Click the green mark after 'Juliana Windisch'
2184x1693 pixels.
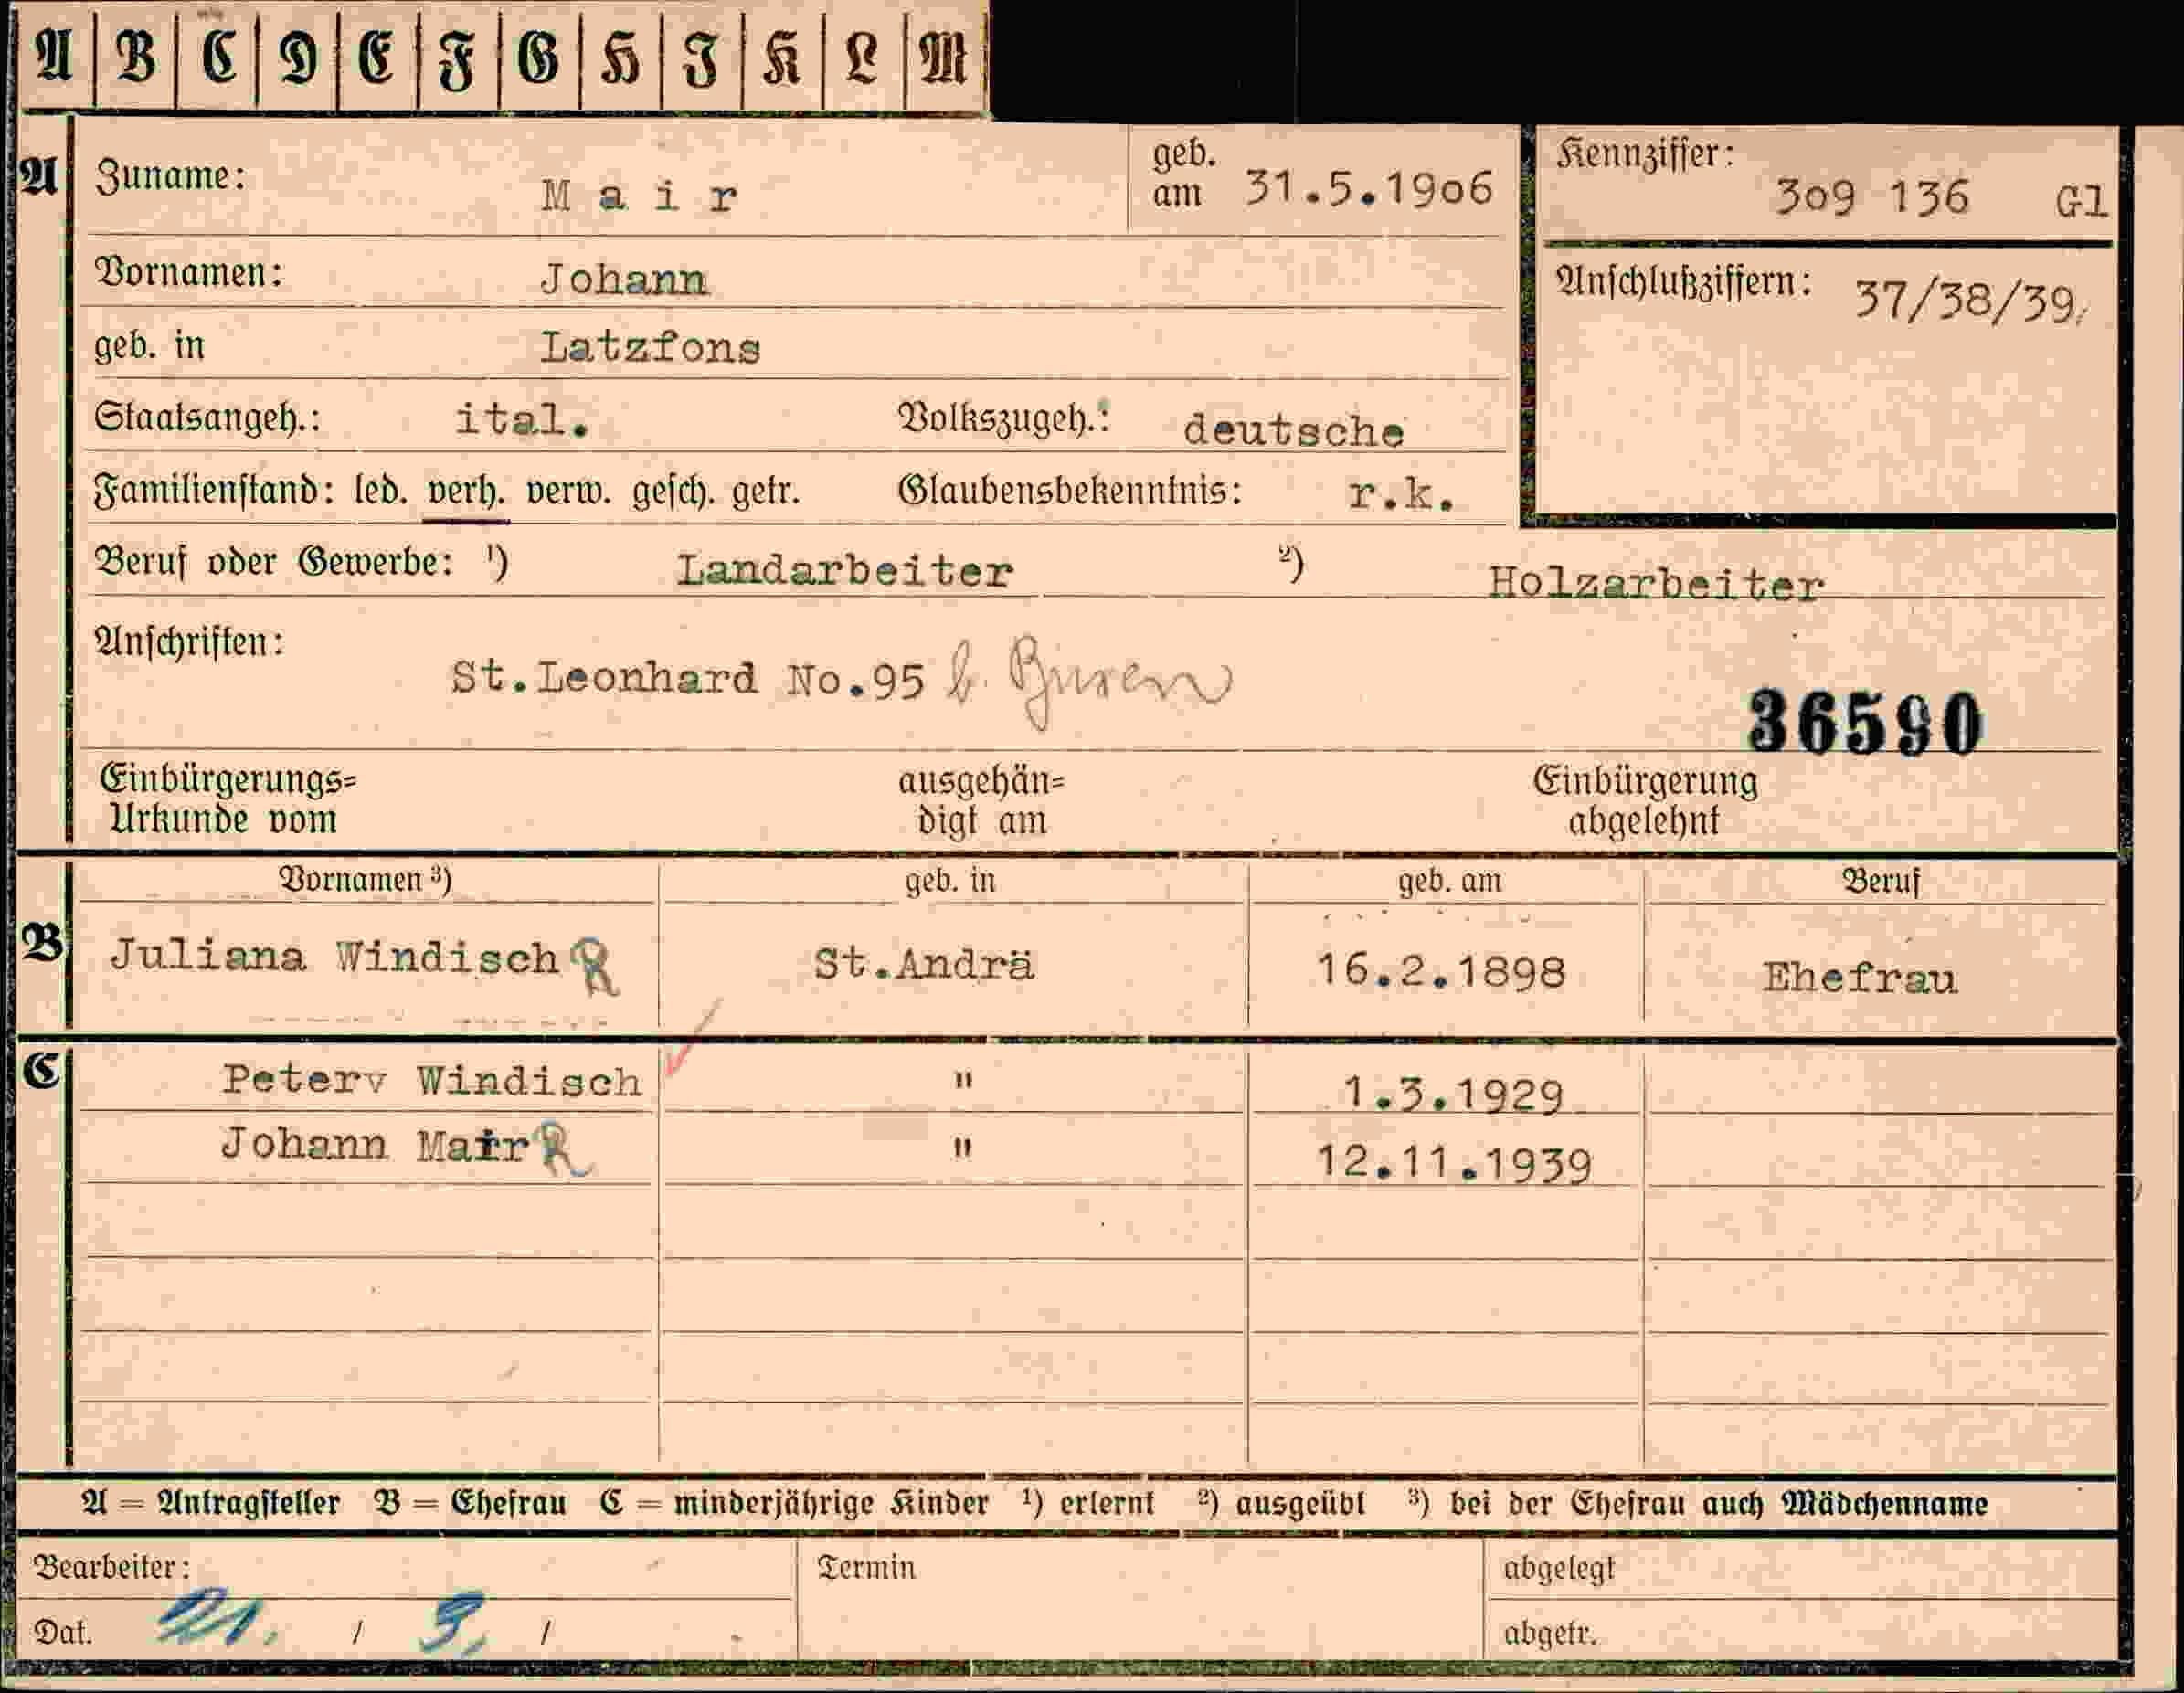pos(596,967)
